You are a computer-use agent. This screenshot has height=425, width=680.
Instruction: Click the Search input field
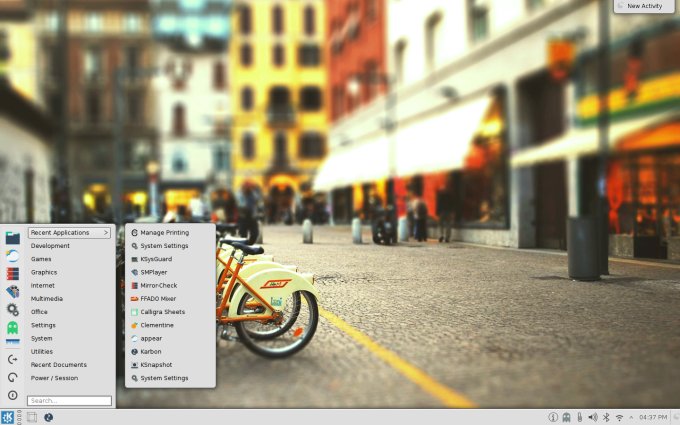click(x=69, y=401)
